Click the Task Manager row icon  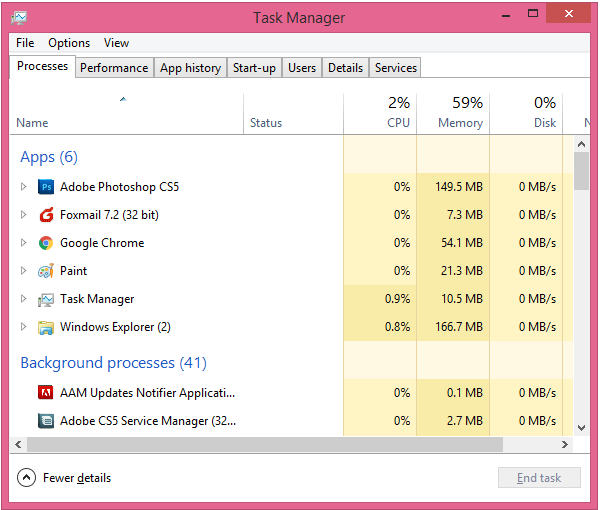[46, 299]
